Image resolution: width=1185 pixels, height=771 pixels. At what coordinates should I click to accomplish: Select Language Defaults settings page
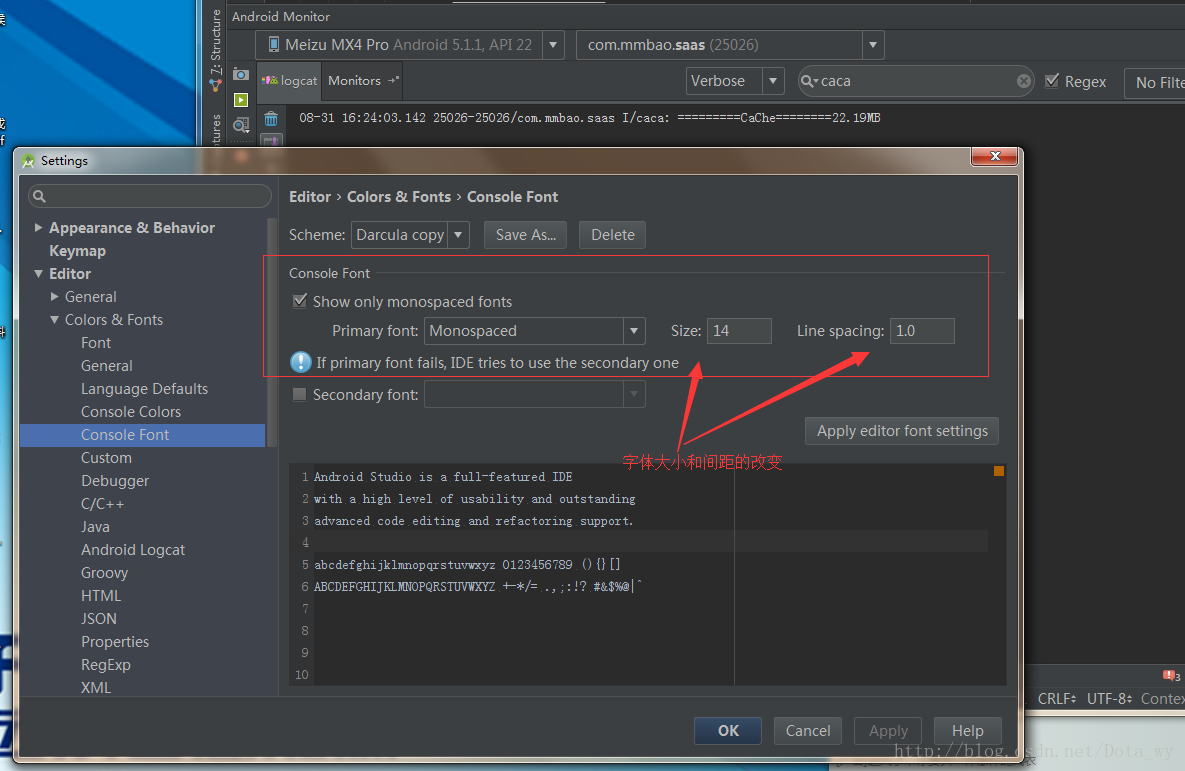pyautogui.click(x=144, y=389)
